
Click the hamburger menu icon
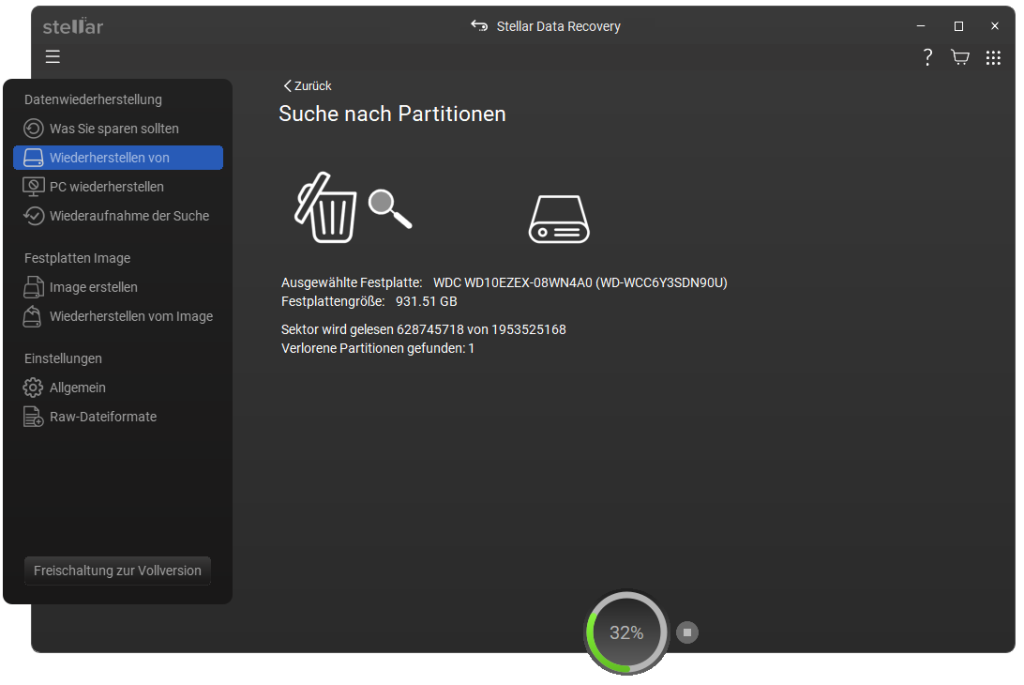[53, 57]
